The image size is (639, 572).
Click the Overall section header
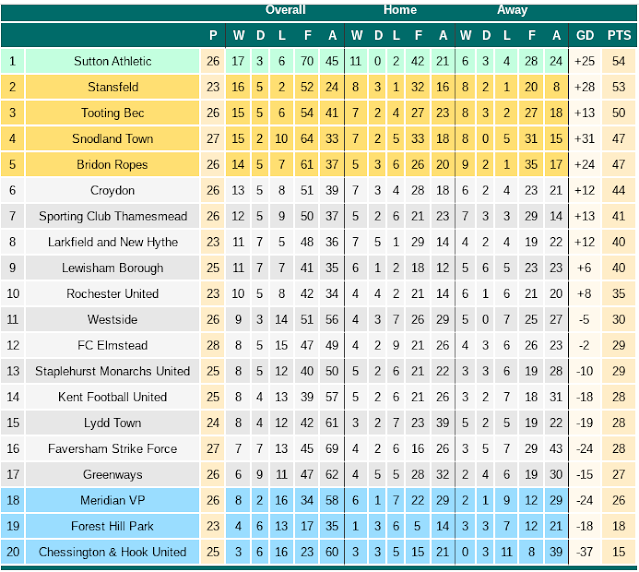tap(285, 10)
